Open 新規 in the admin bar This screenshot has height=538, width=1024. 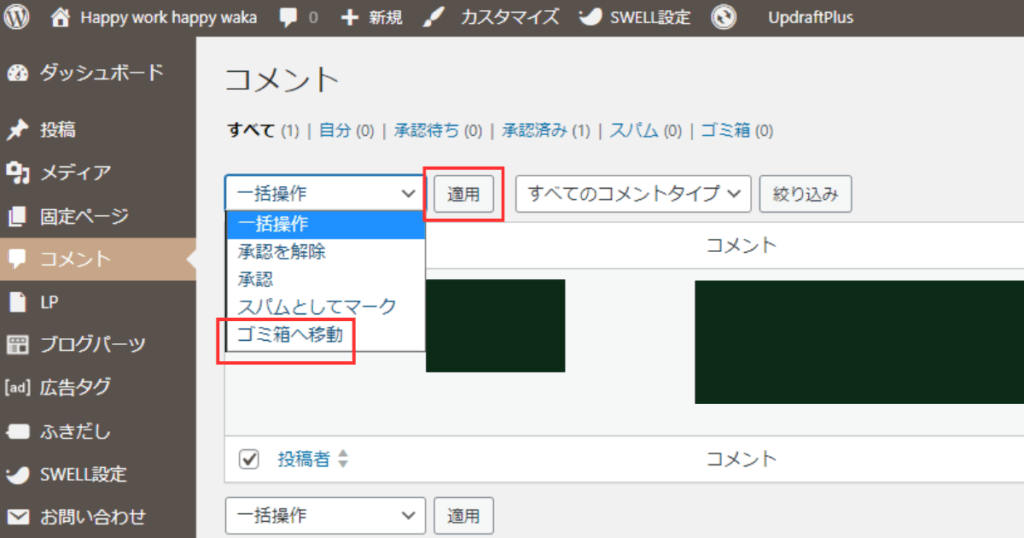[385, 18]
